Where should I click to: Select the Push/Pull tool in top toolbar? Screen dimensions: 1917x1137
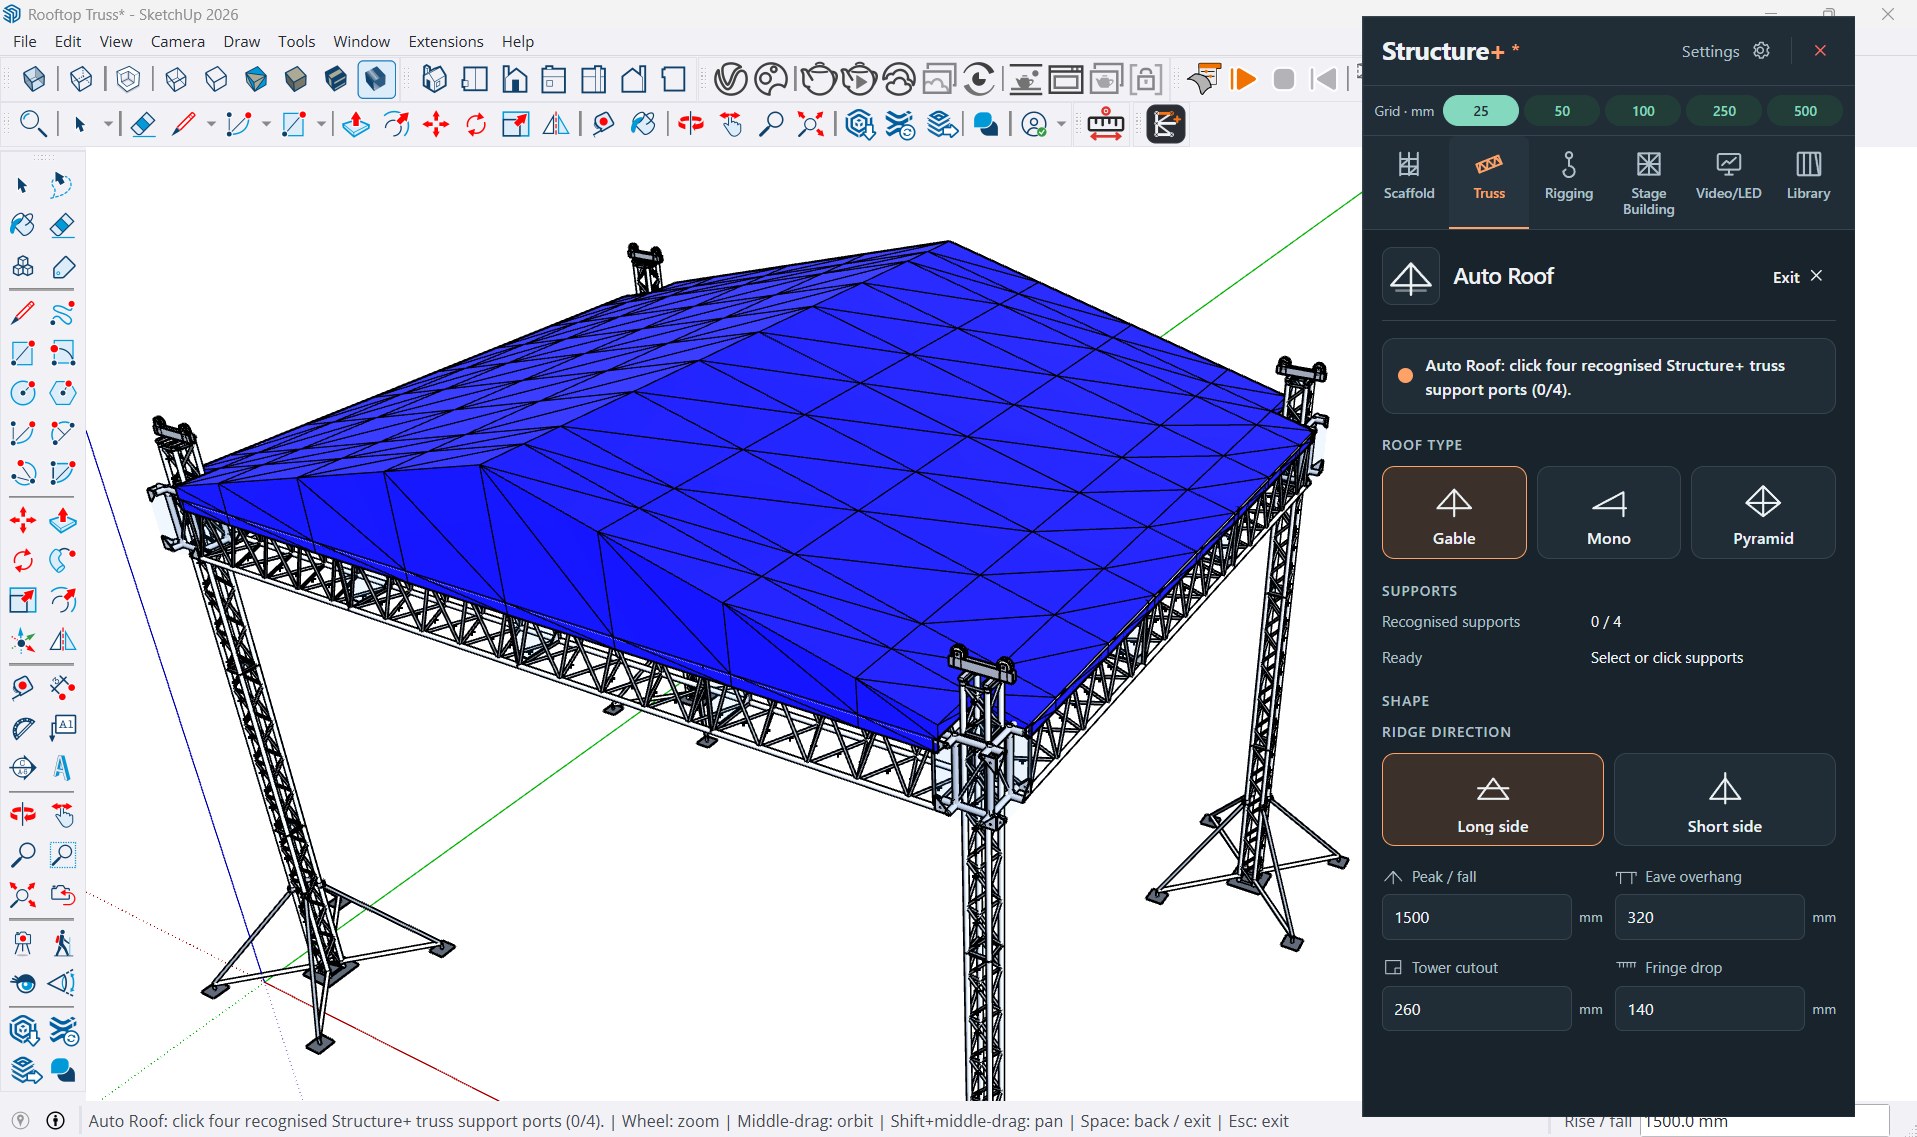click(x=356, y=124)
